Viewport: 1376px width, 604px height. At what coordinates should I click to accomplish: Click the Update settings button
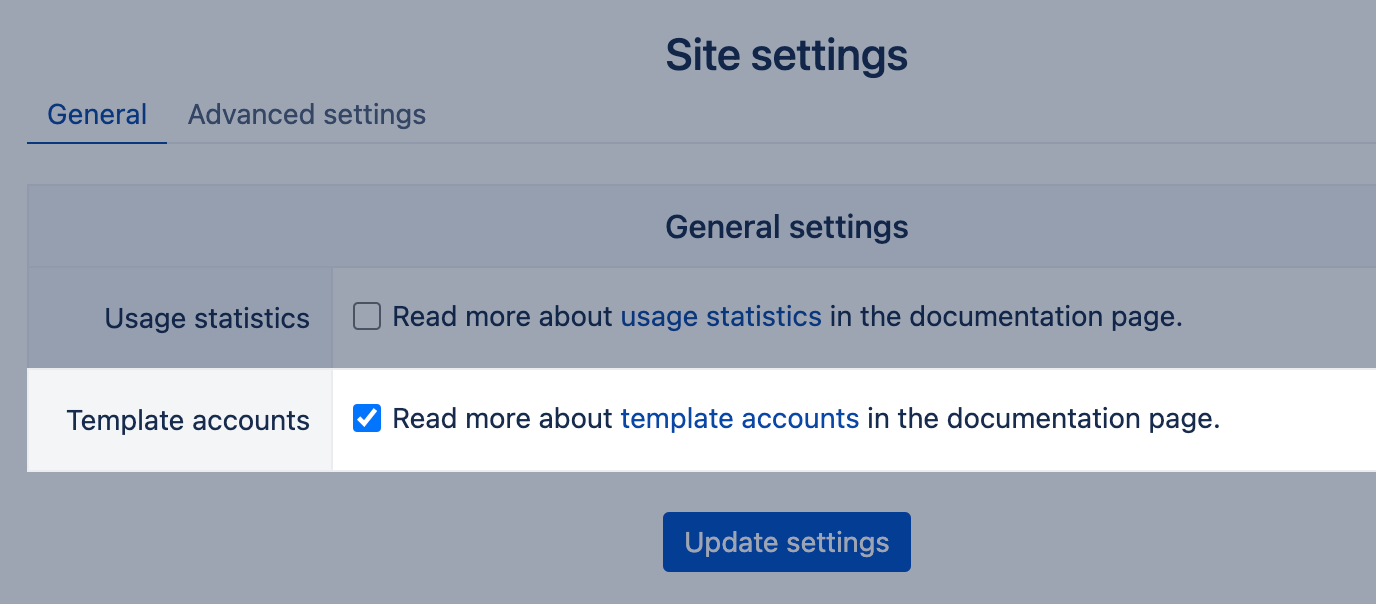786,542
